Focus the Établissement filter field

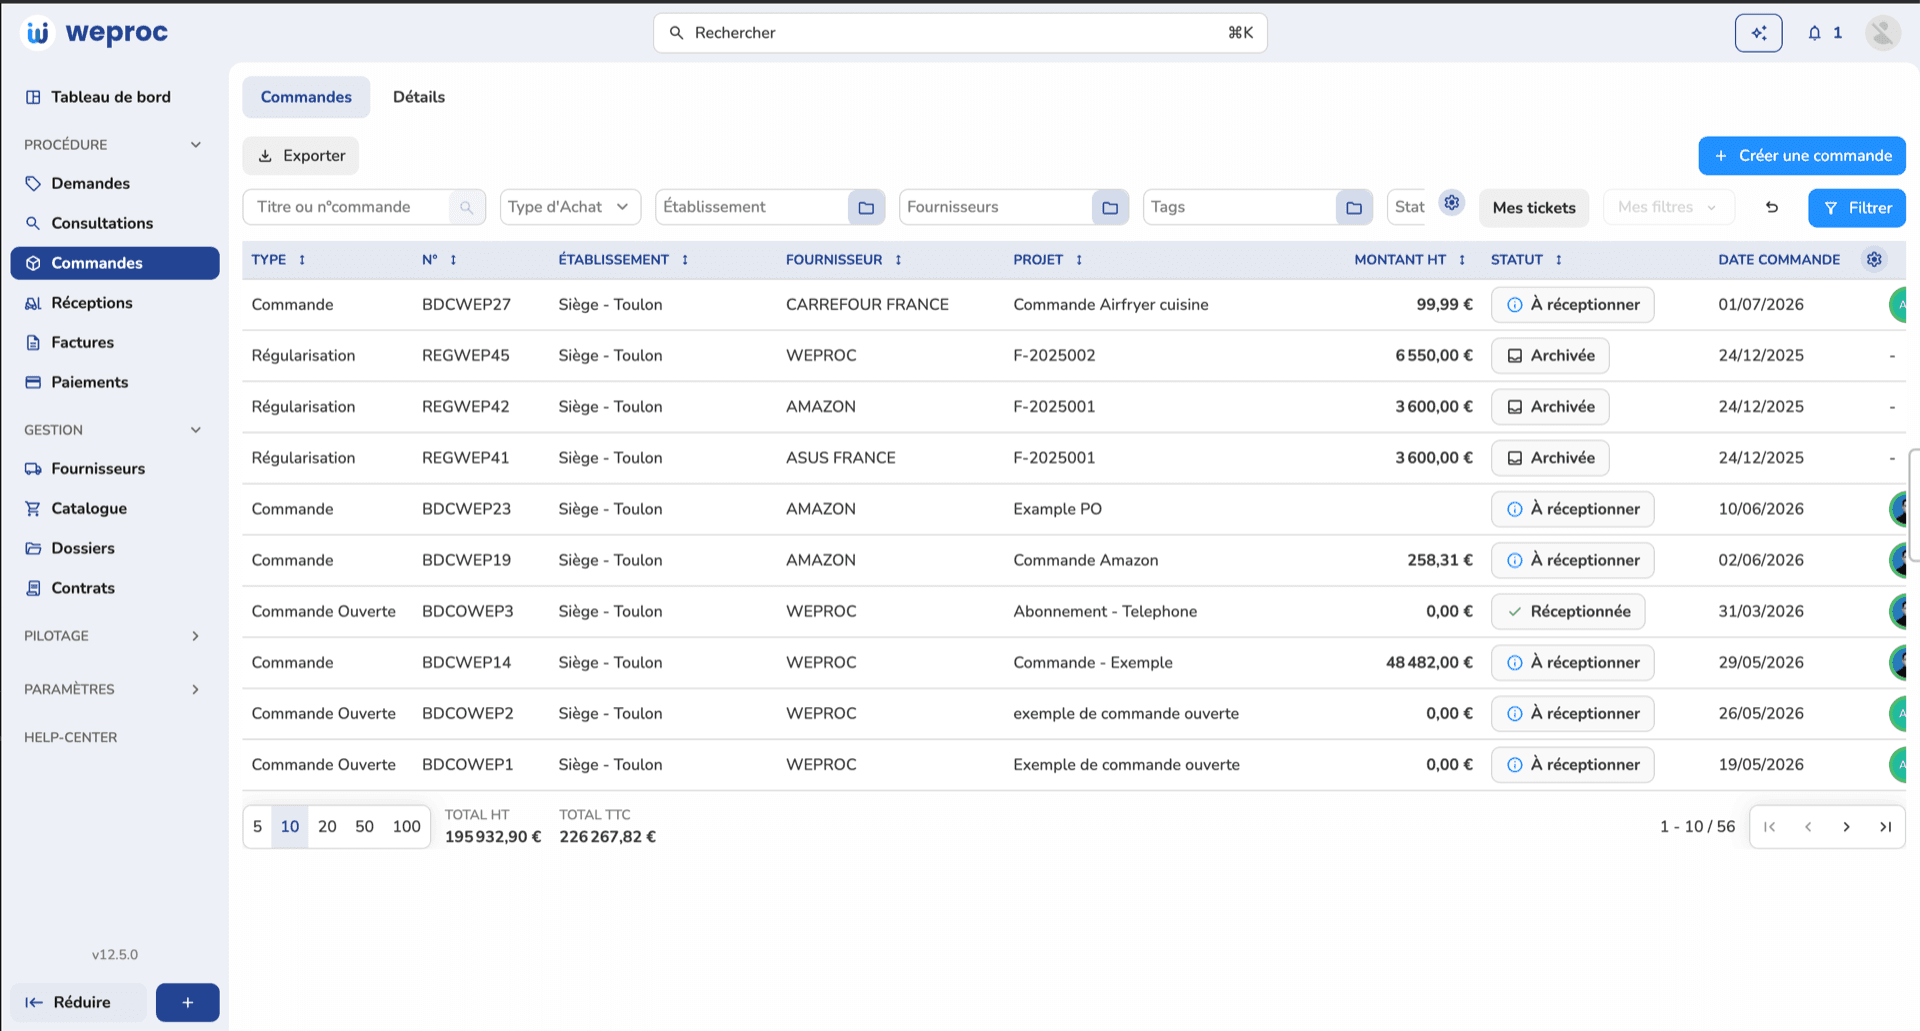[x=752, y=207]
